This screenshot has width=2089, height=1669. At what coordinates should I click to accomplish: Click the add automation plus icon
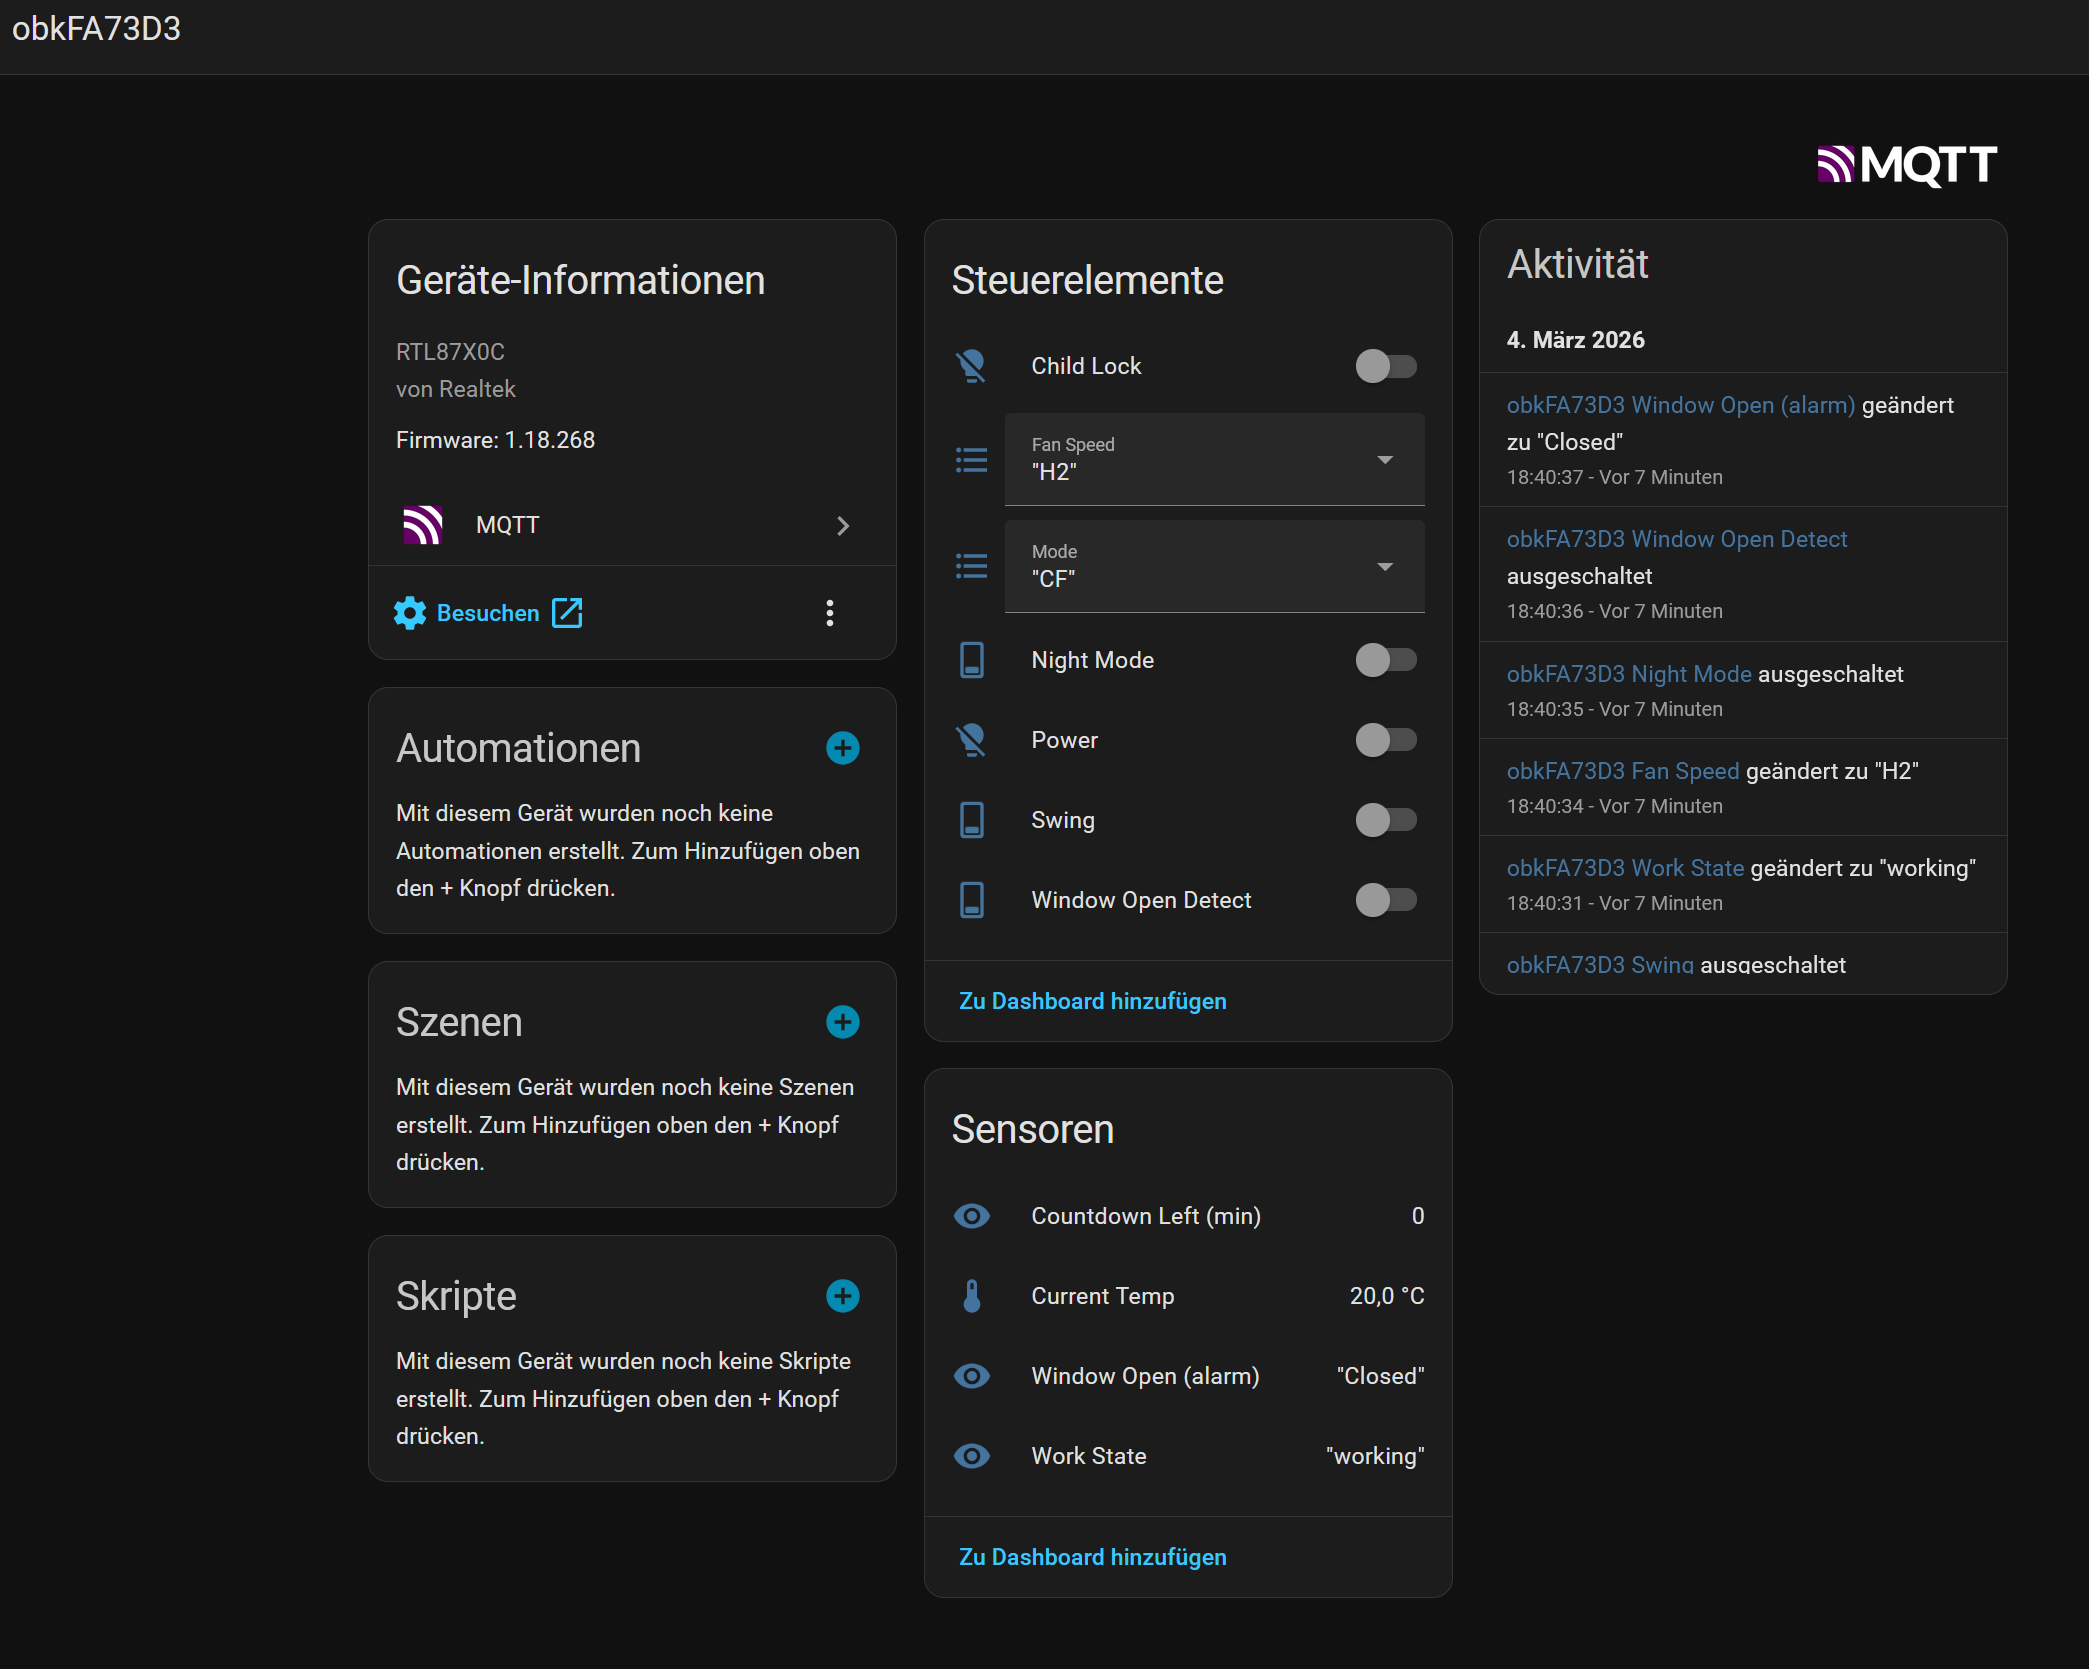[x=842, y=748]
